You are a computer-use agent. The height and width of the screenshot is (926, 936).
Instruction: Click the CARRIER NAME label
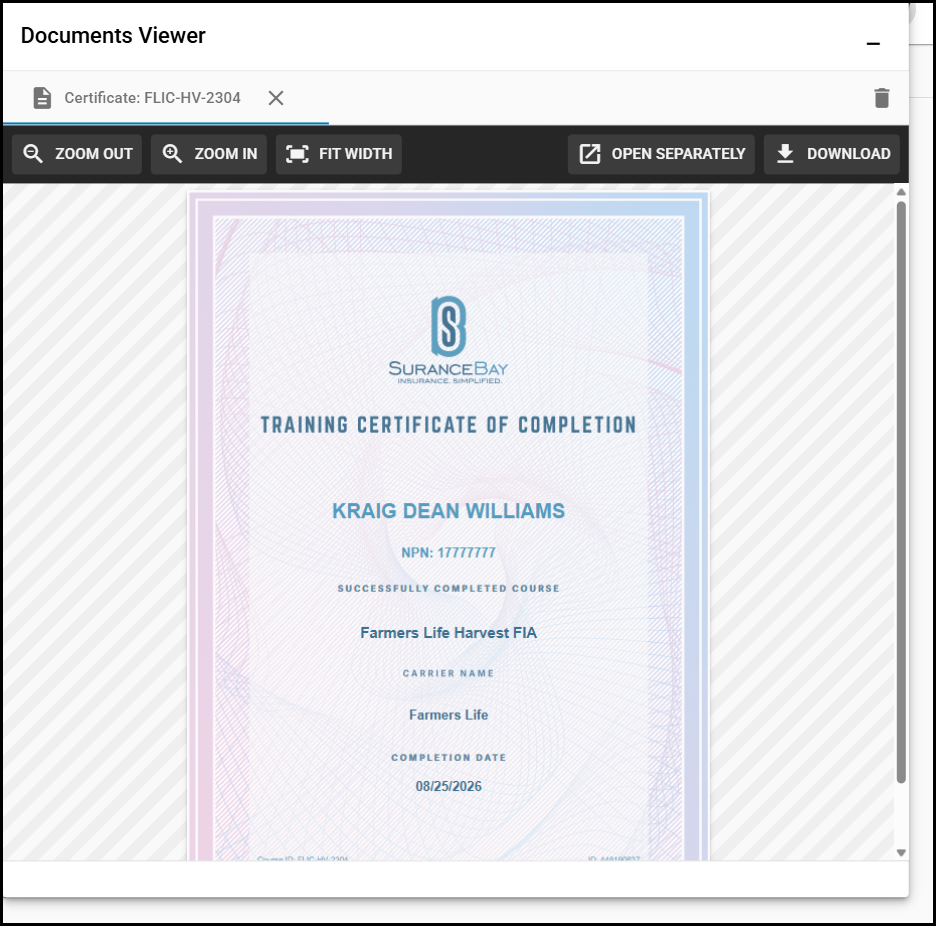tap(448, 673)
